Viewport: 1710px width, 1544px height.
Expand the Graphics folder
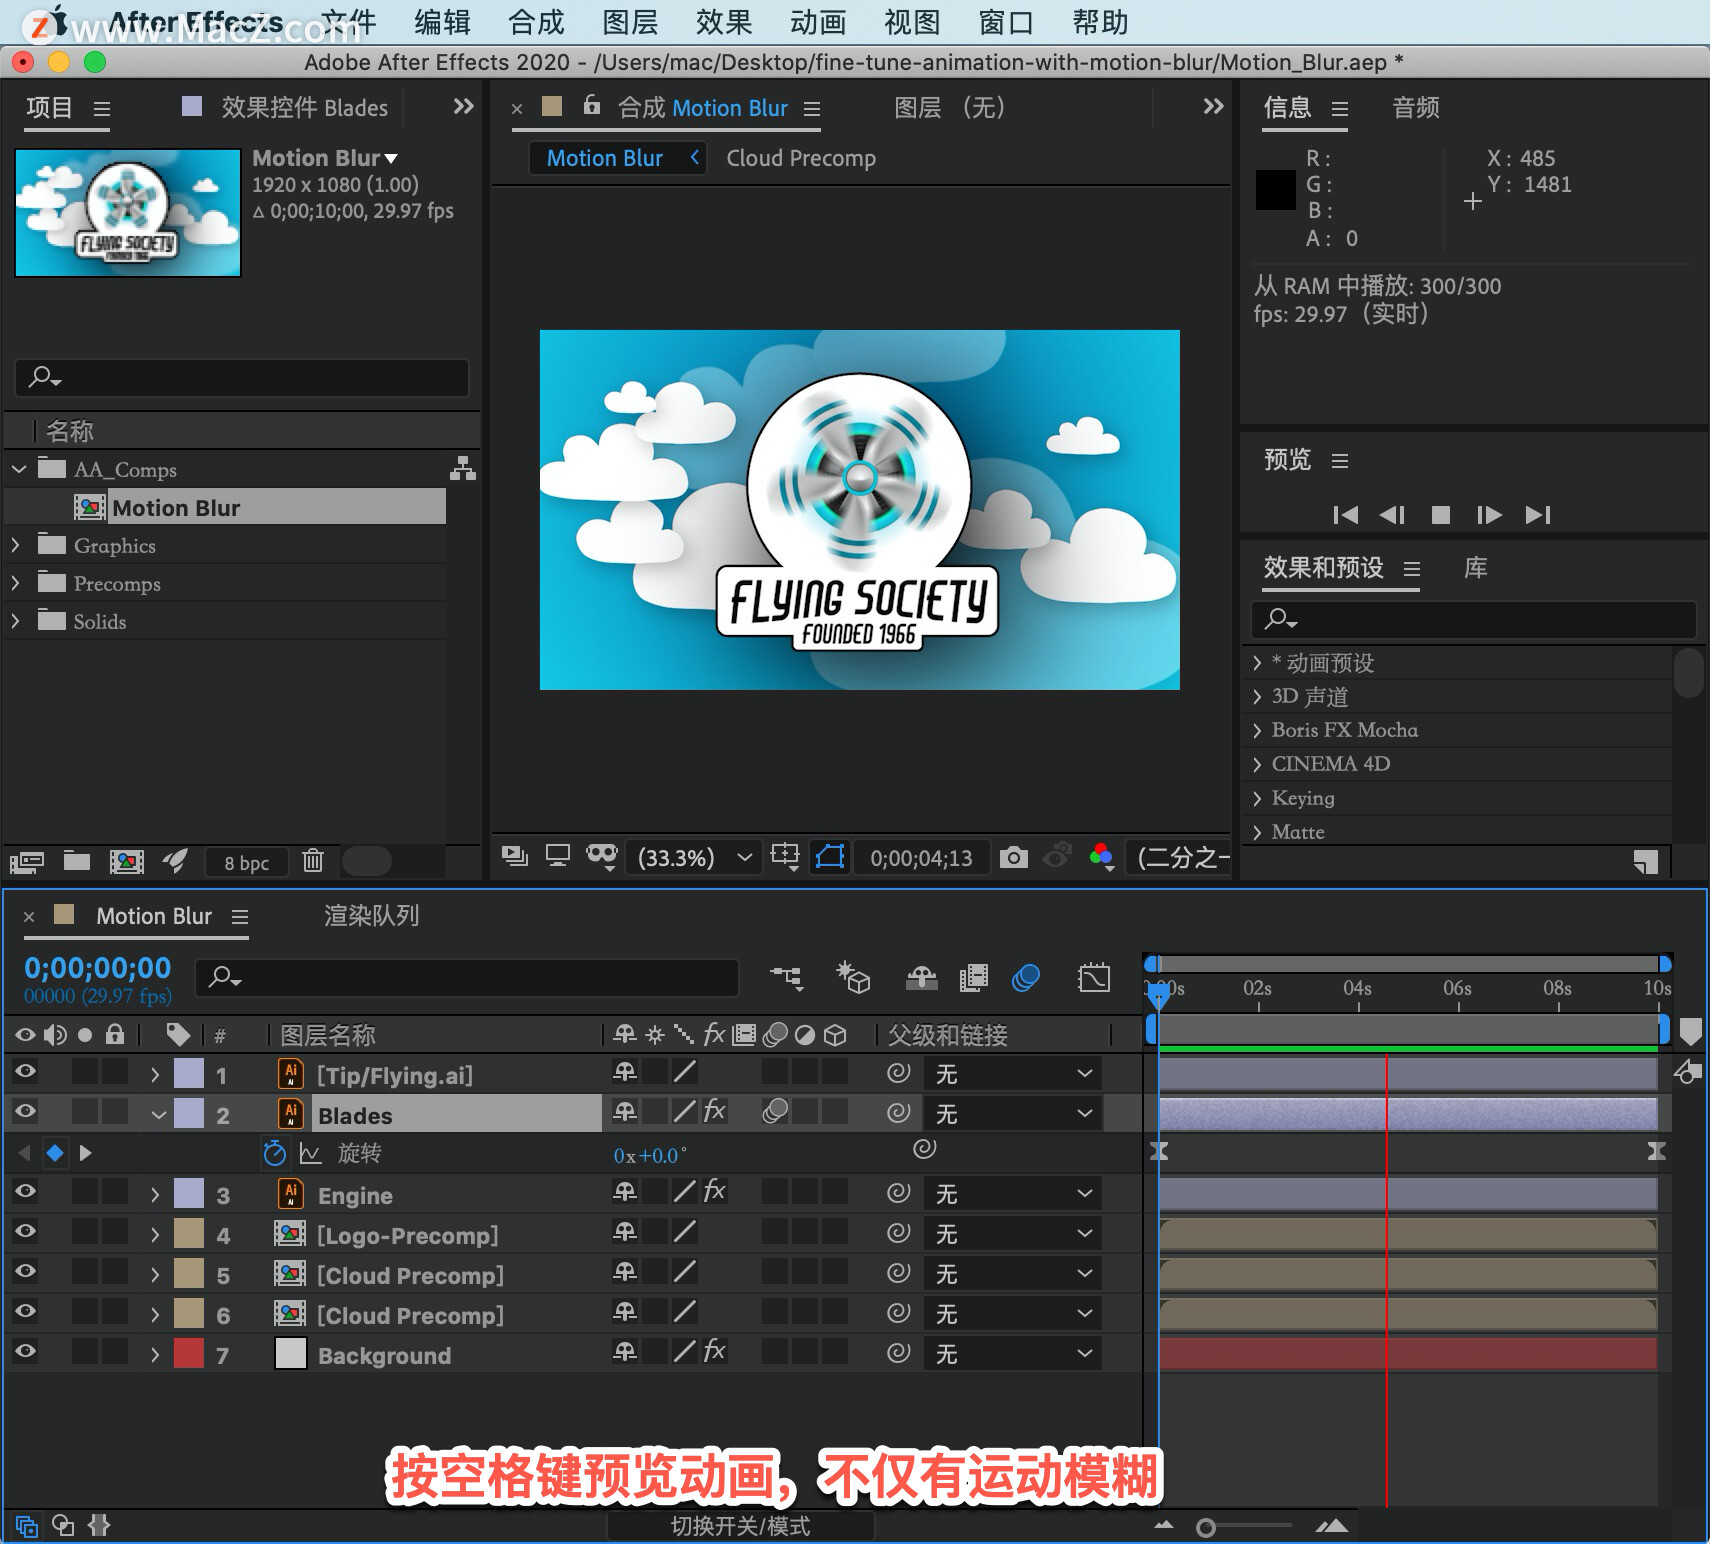tap(16, 545)
